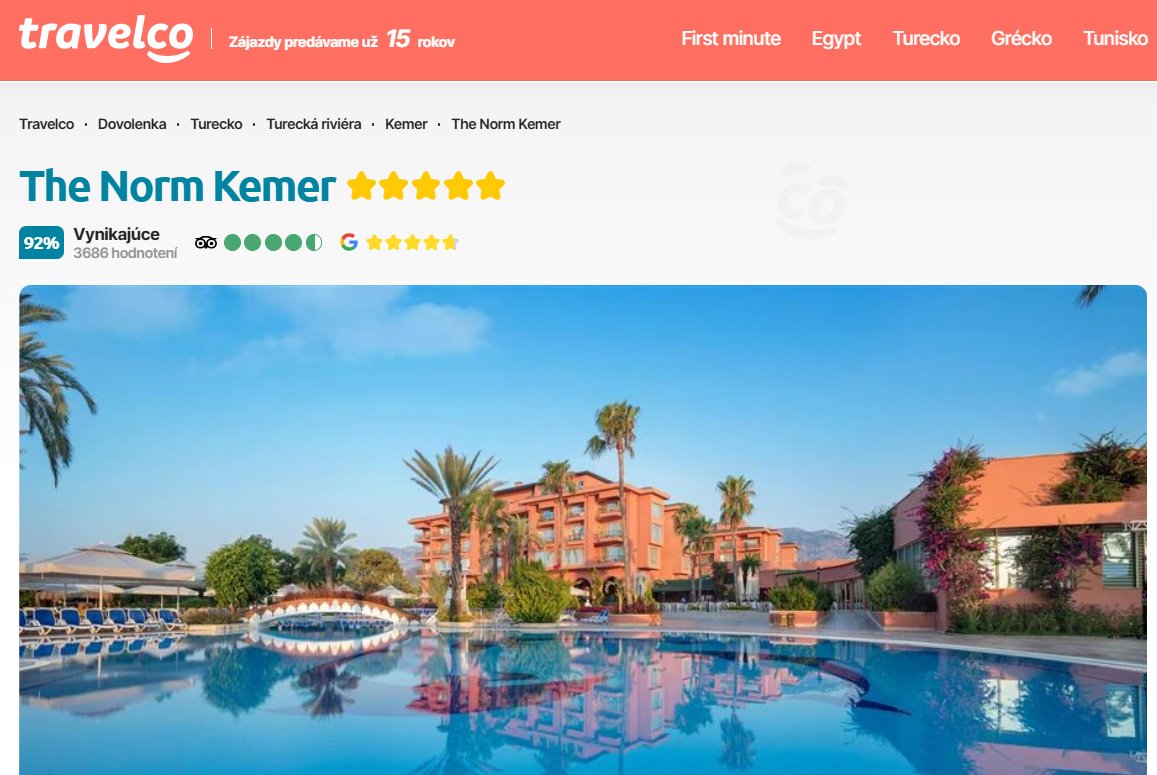Screen dimensions: 1157x775
Task: Click the TripAdvisor owl icon
Action: 206,242
